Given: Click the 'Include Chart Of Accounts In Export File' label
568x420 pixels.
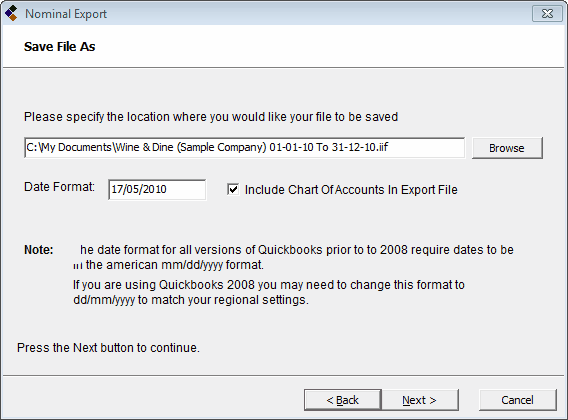Looking at the screenshot, I should (351, 190).
